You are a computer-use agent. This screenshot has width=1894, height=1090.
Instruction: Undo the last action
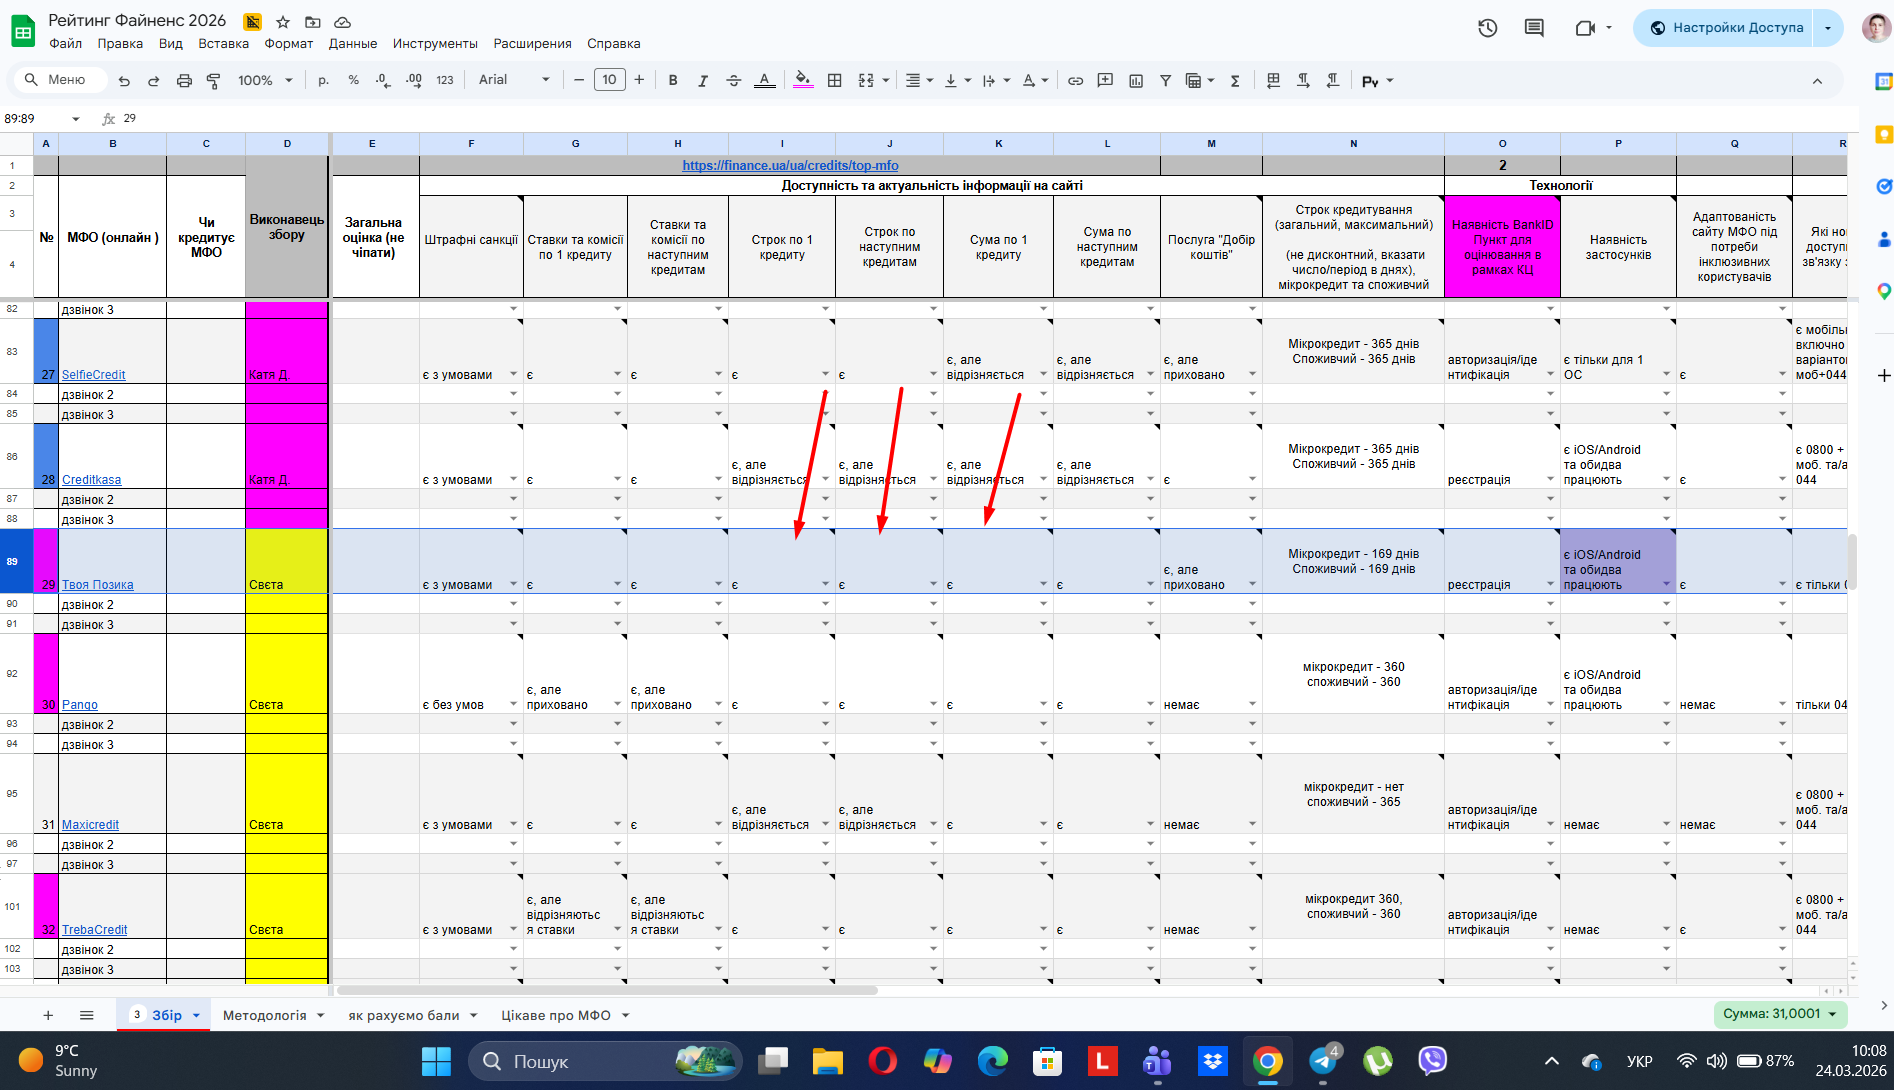124,81
